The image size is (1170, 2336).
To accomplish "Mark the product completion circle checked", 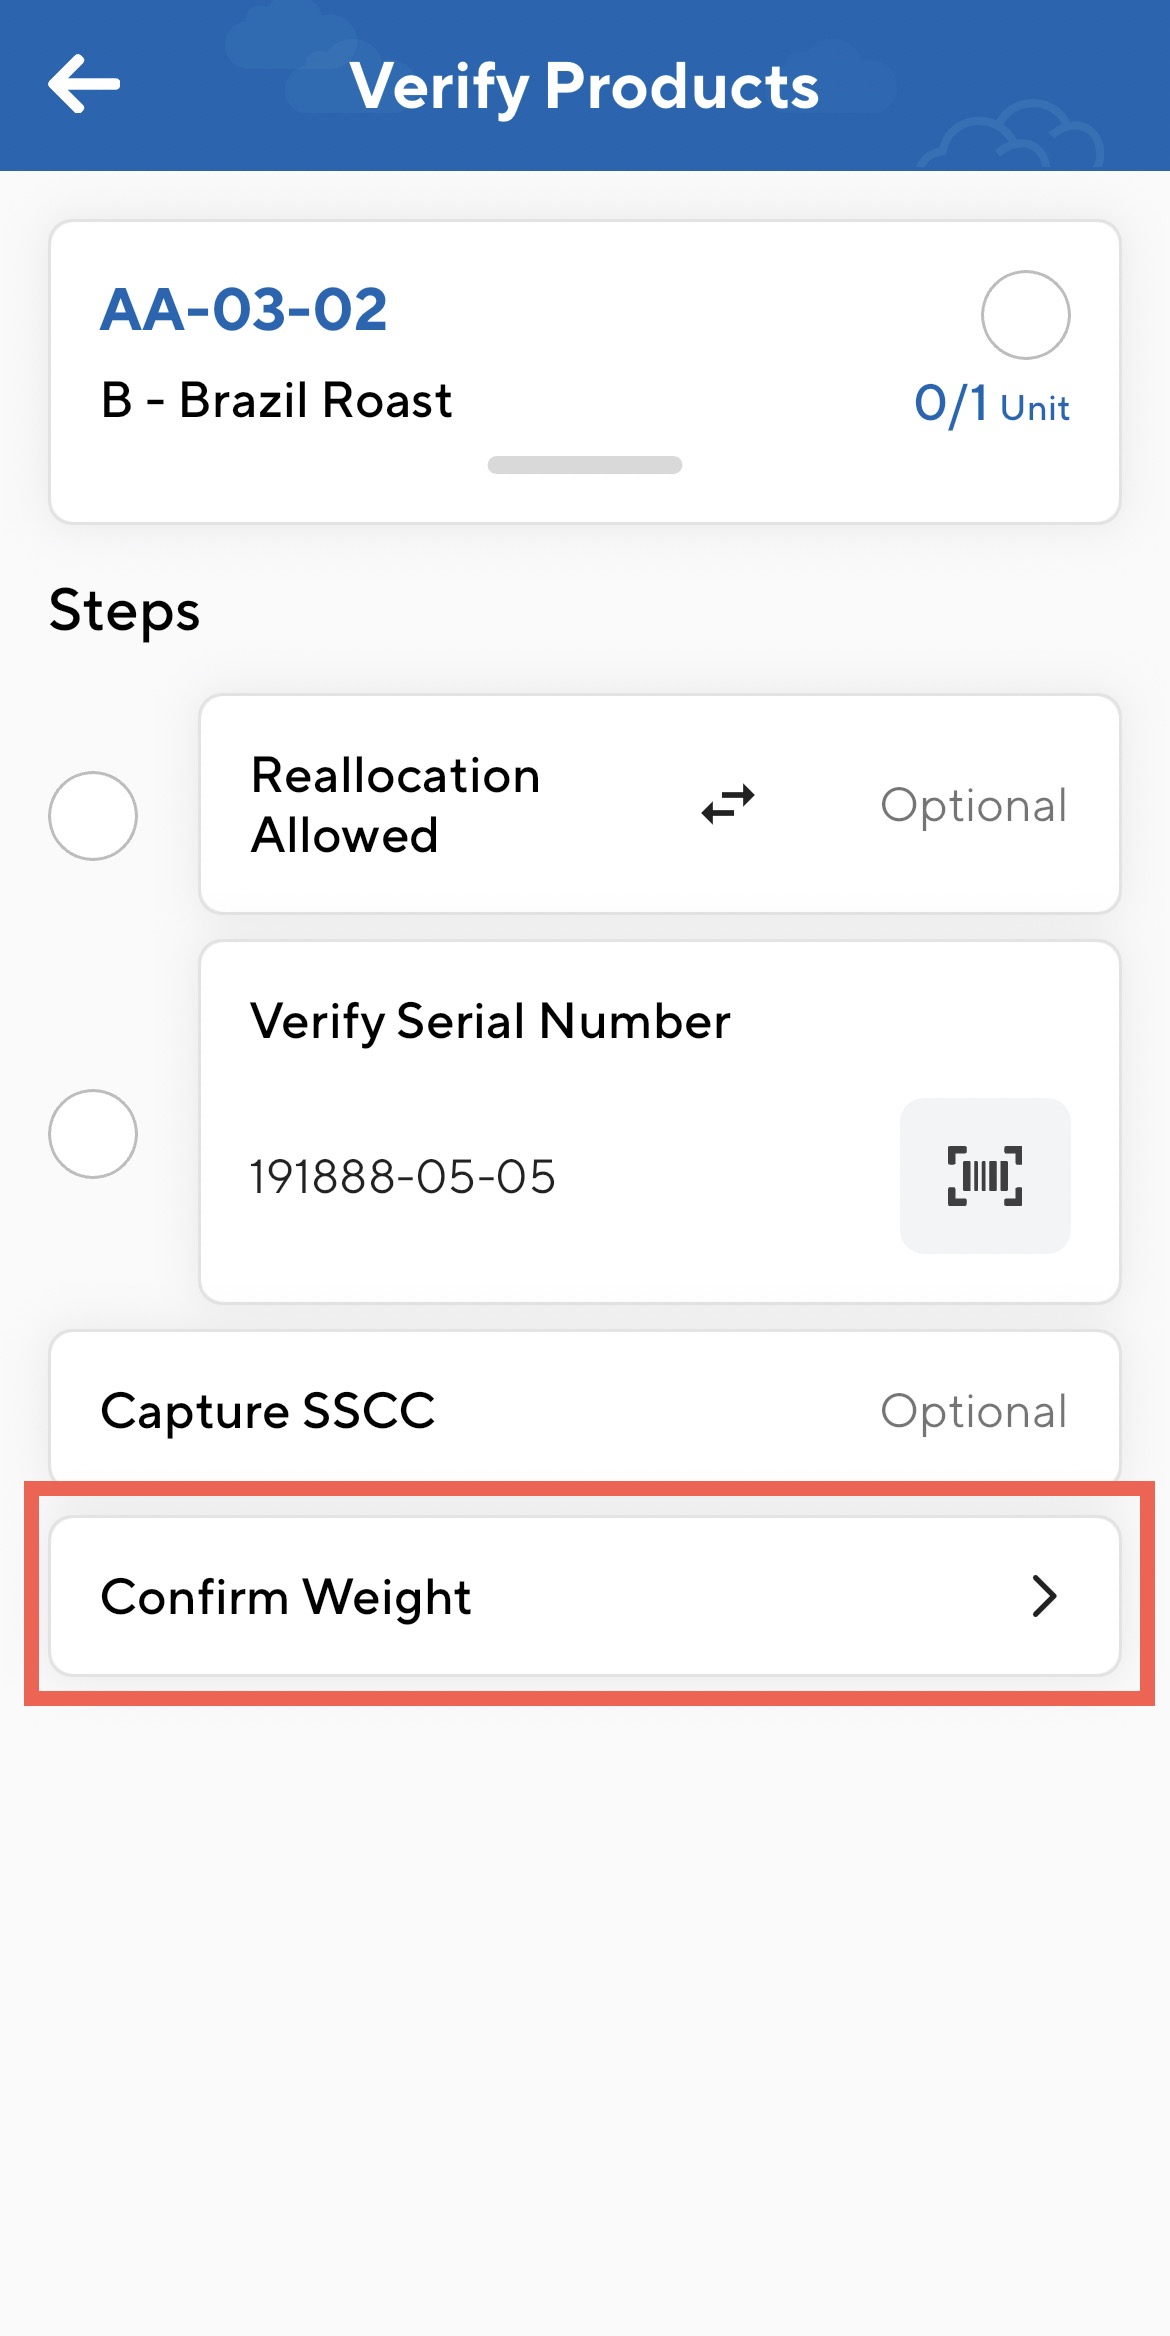I will 1026,315.
